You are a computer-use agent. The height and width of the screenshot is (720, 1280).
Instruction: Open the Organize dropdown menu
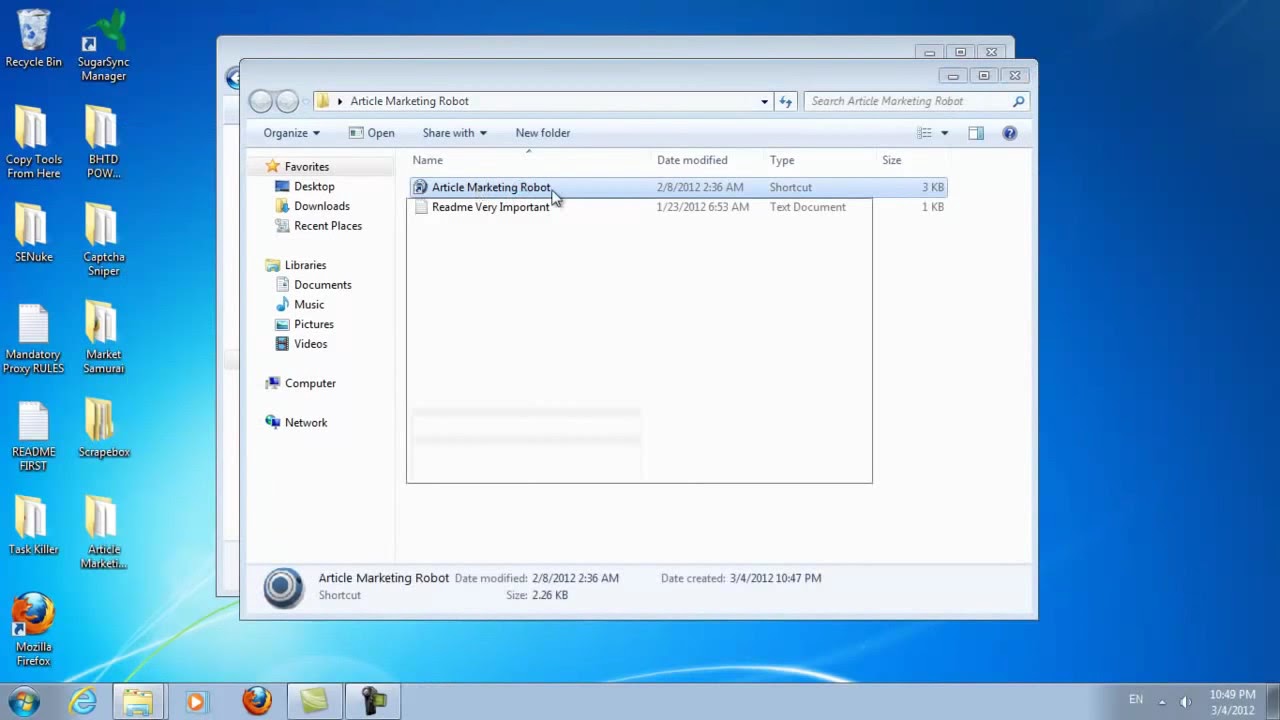coord(291,133)
